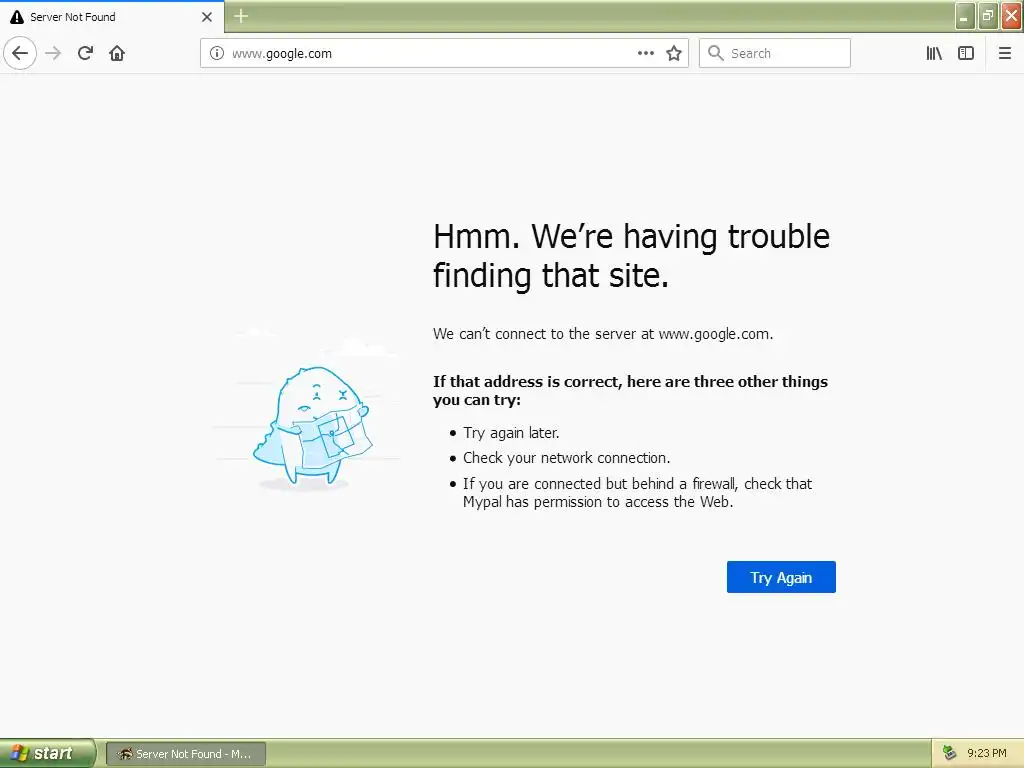Click the blue dinosaur illustration
This screenshot has height=768, width=1024.
312,426
